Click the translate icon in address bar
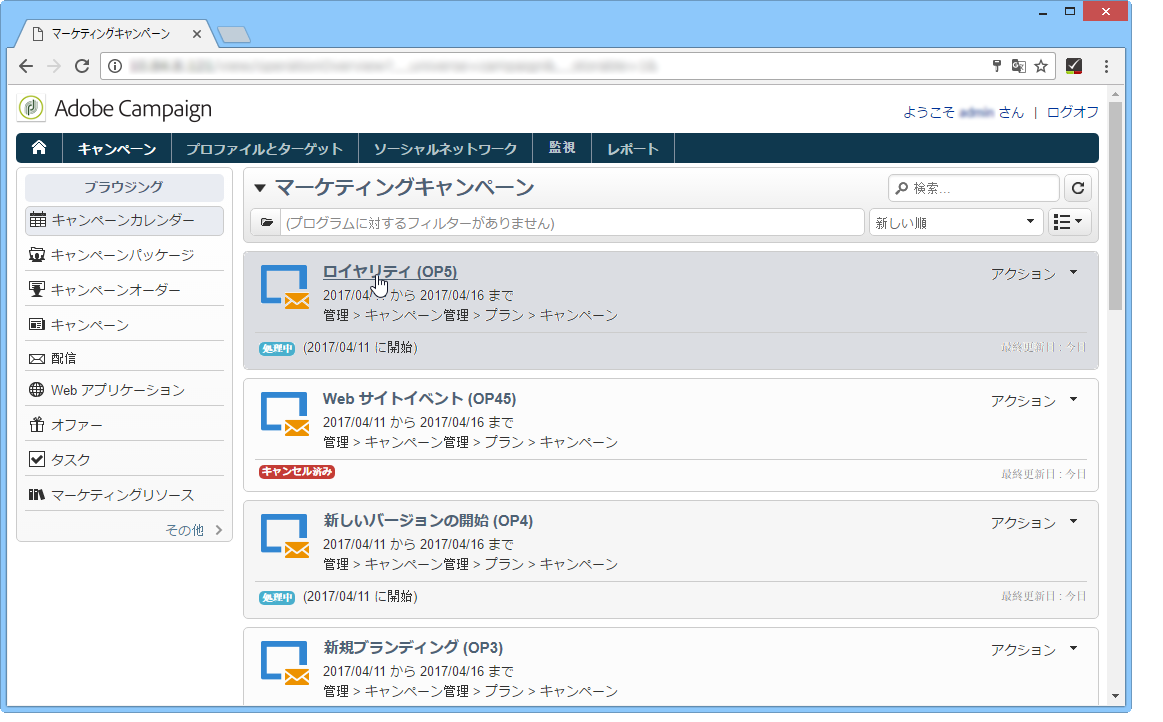 tap(1018, 66)
